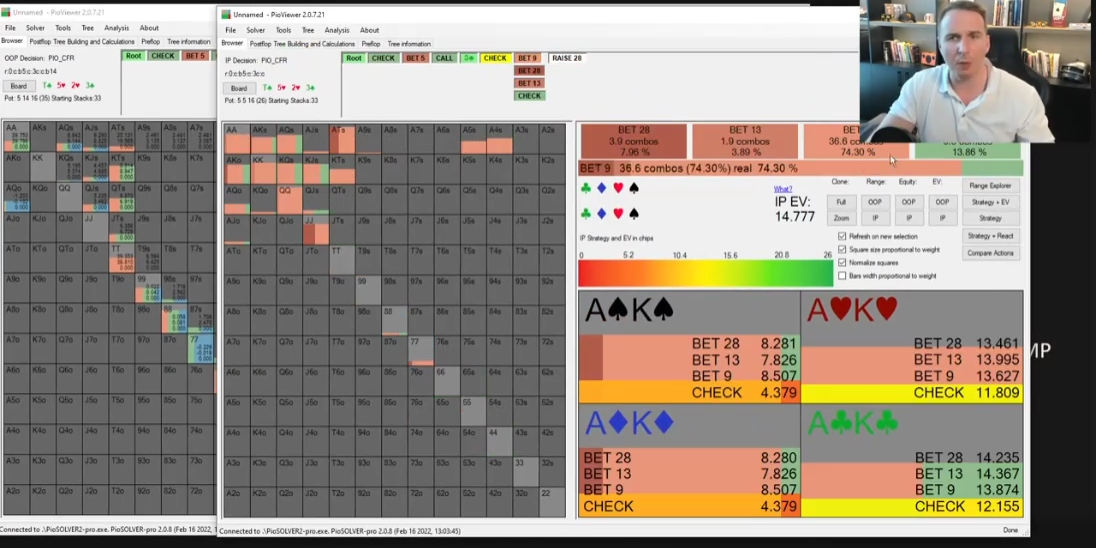The width and height of the screenshot is (1096, 548).
Task: Click IP button under Range column
Action: pos(874,218)
